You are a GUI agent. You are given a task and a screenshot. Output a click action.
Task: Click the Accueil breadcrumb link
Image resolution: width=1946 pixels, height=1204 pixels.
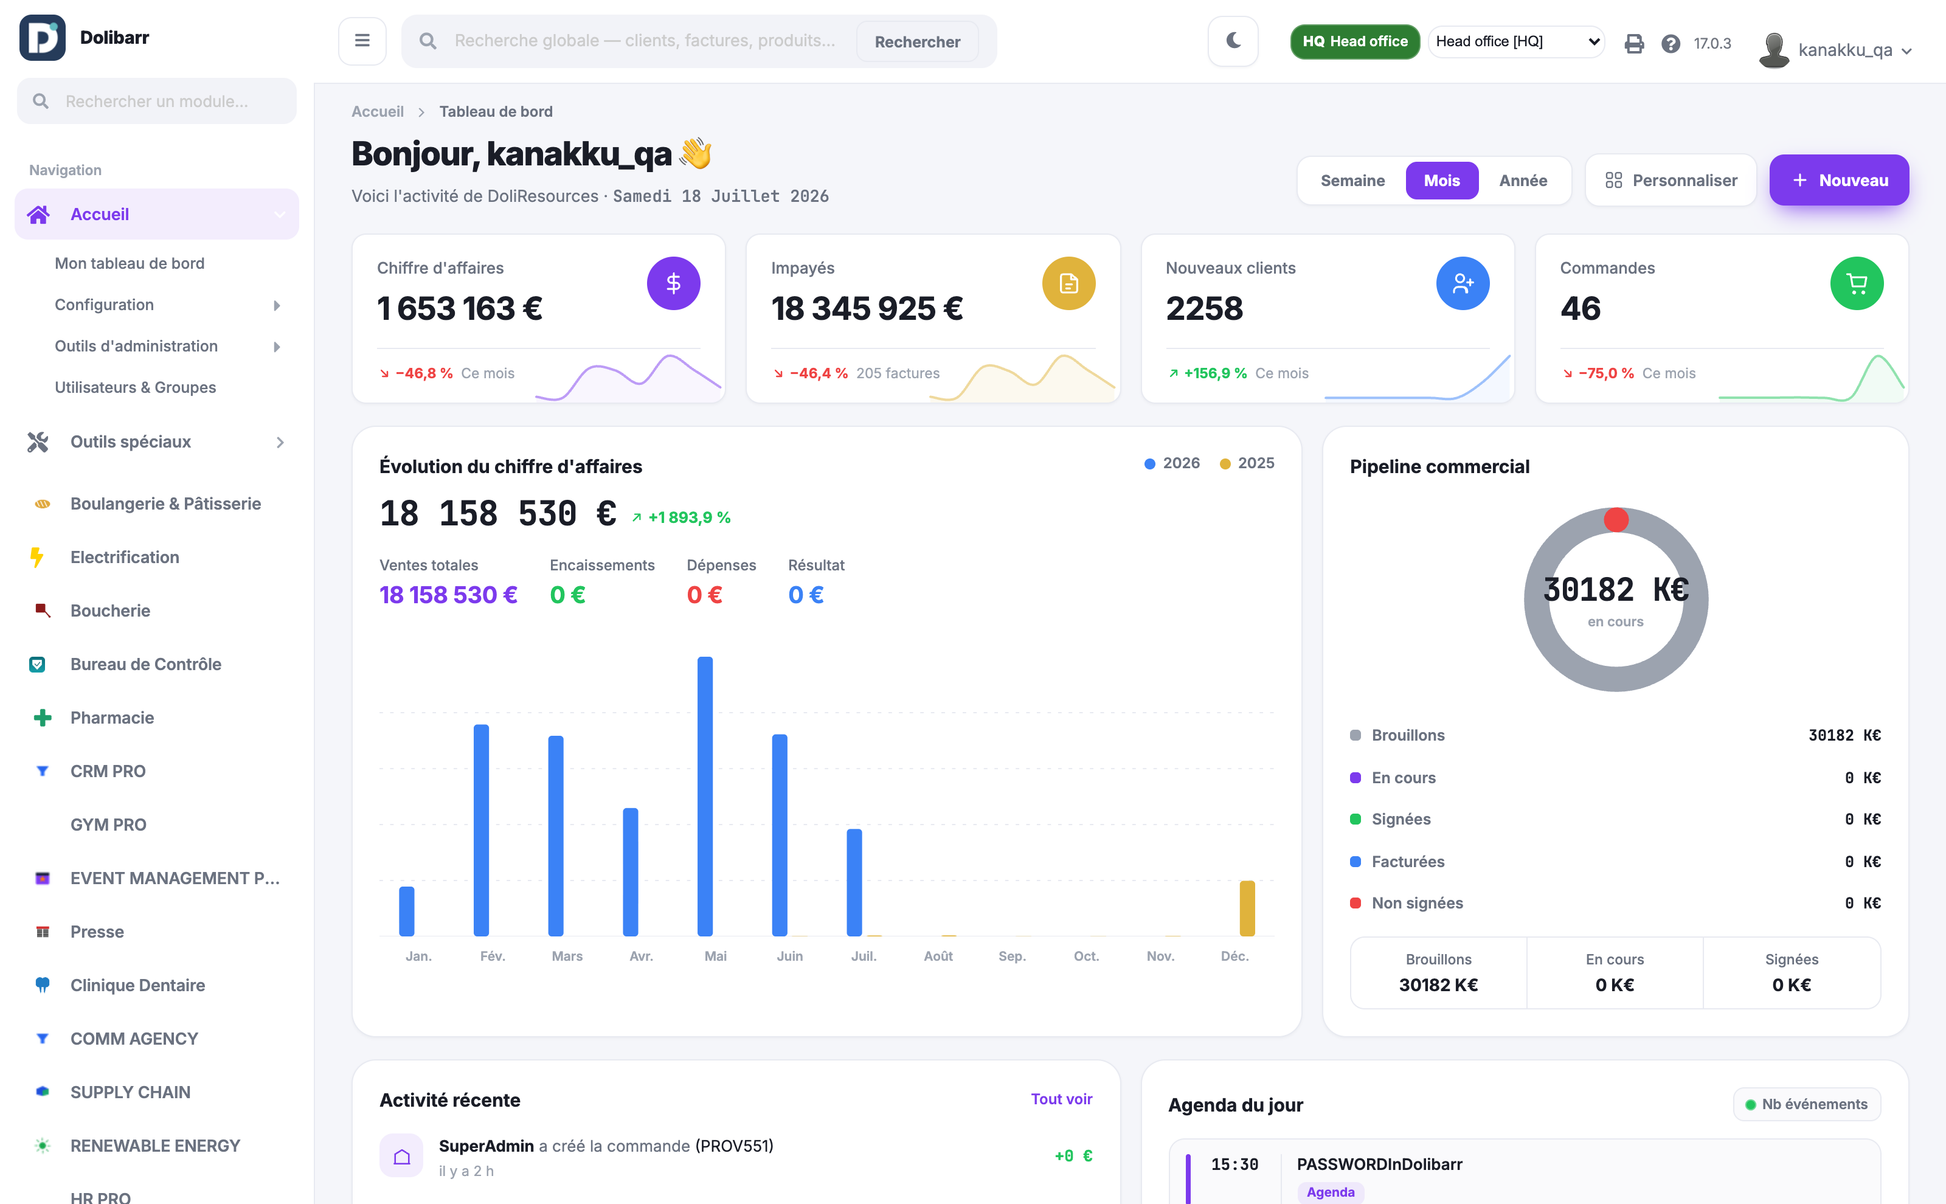coord(377,112)
